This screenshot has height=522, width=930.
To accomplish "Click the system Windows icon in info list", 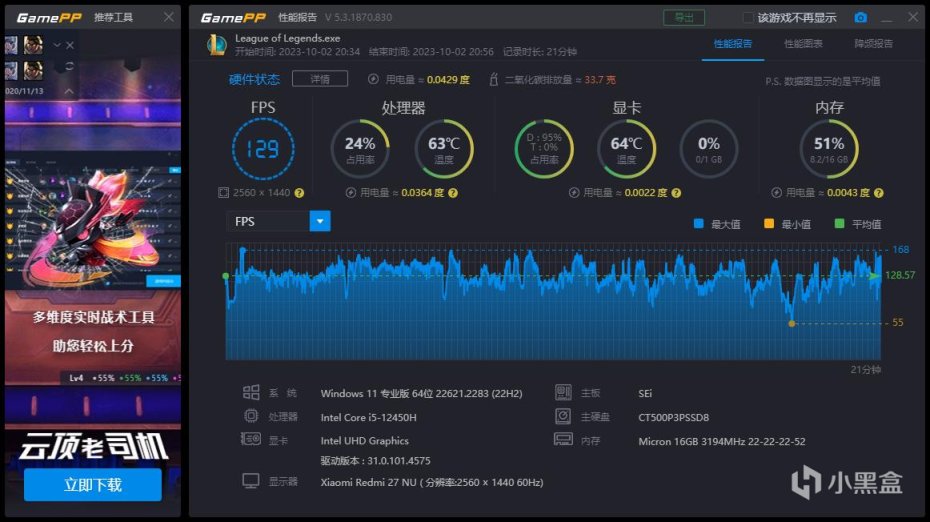I will tap(251, 392).
